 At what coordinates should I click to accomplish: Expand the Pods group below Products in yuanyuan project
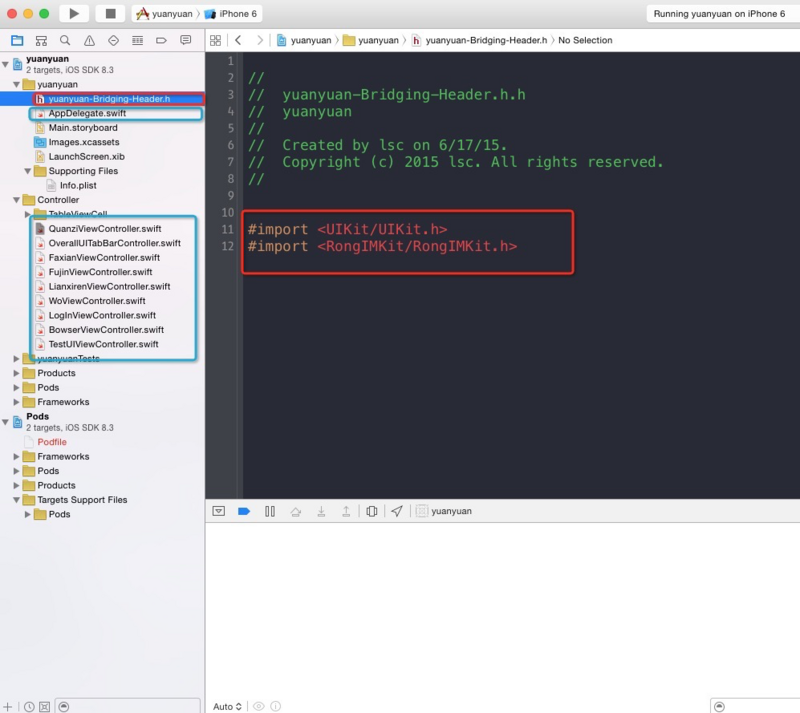pos(16,387)
